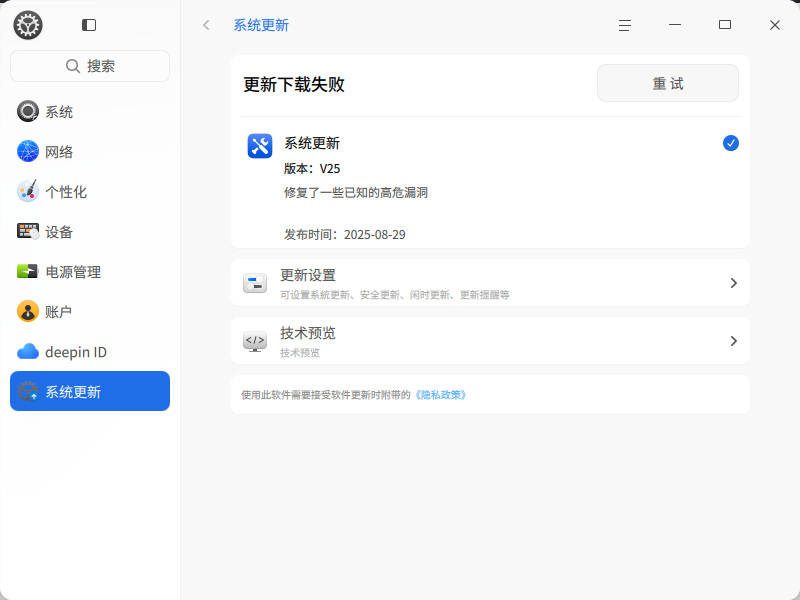
Task: Click the 版本：V25 text
Action: pyautogui.click(x=312, y=168)
